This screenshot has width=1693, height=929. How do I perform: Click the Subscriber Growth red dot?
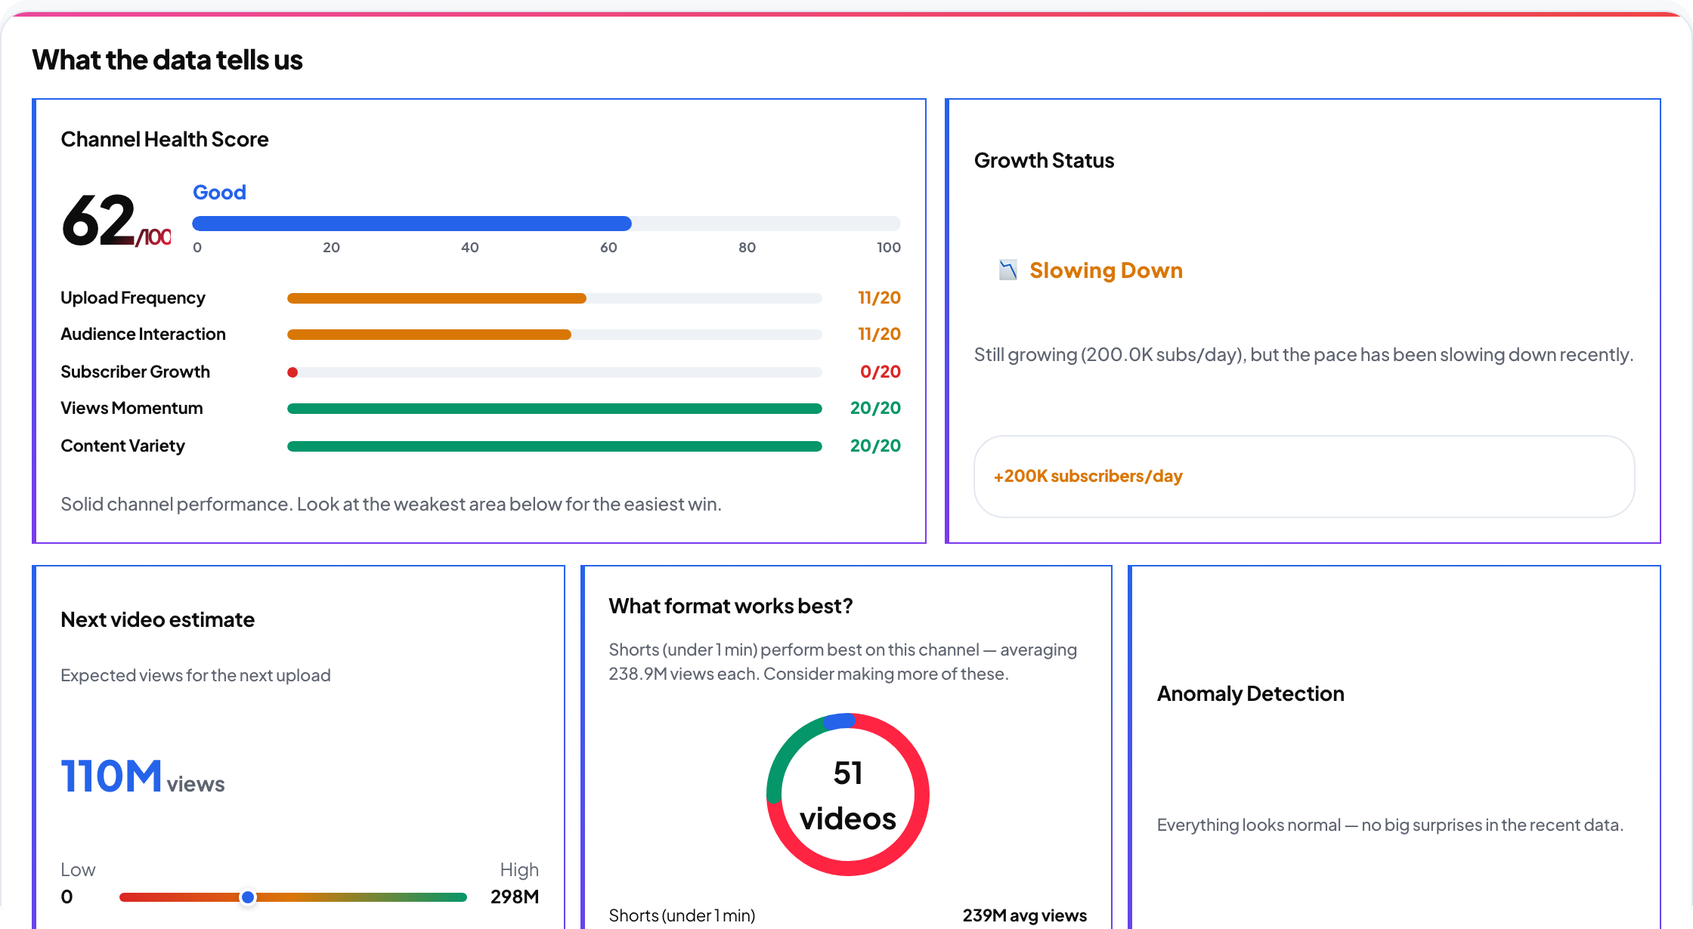pyautogui.click(x=293, y=372)
